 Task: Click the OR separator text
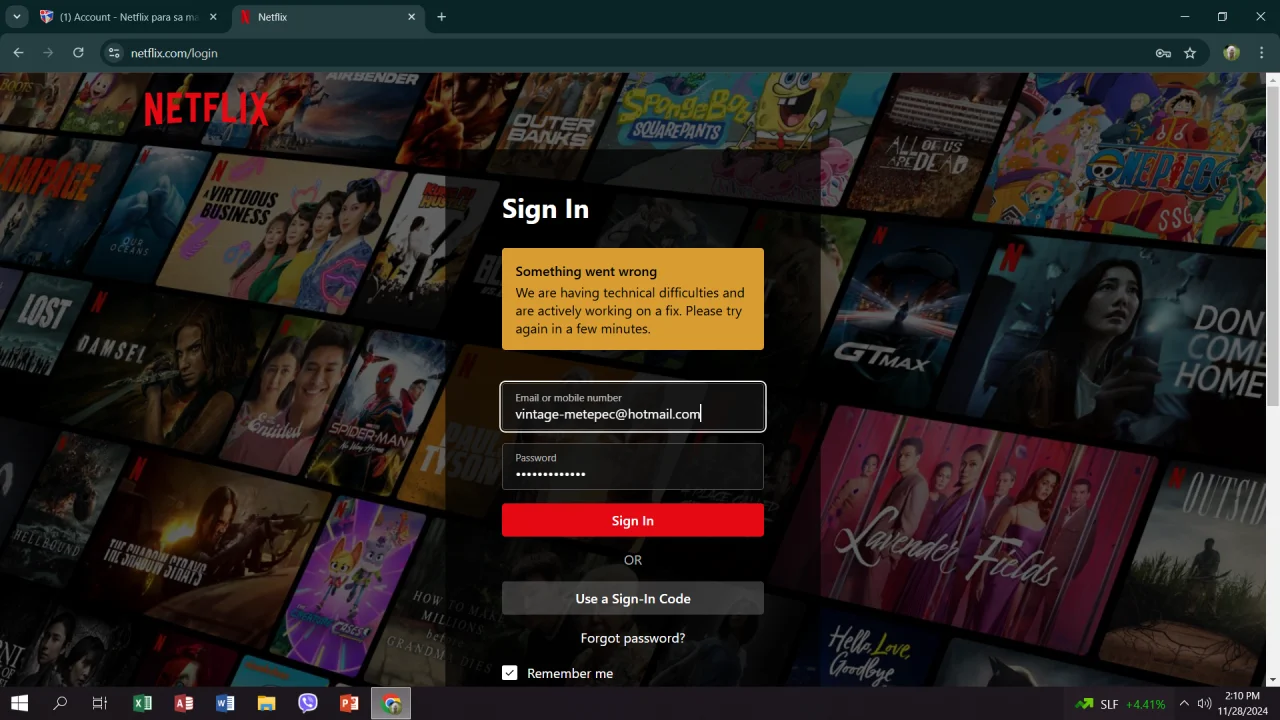coord(633,560)
